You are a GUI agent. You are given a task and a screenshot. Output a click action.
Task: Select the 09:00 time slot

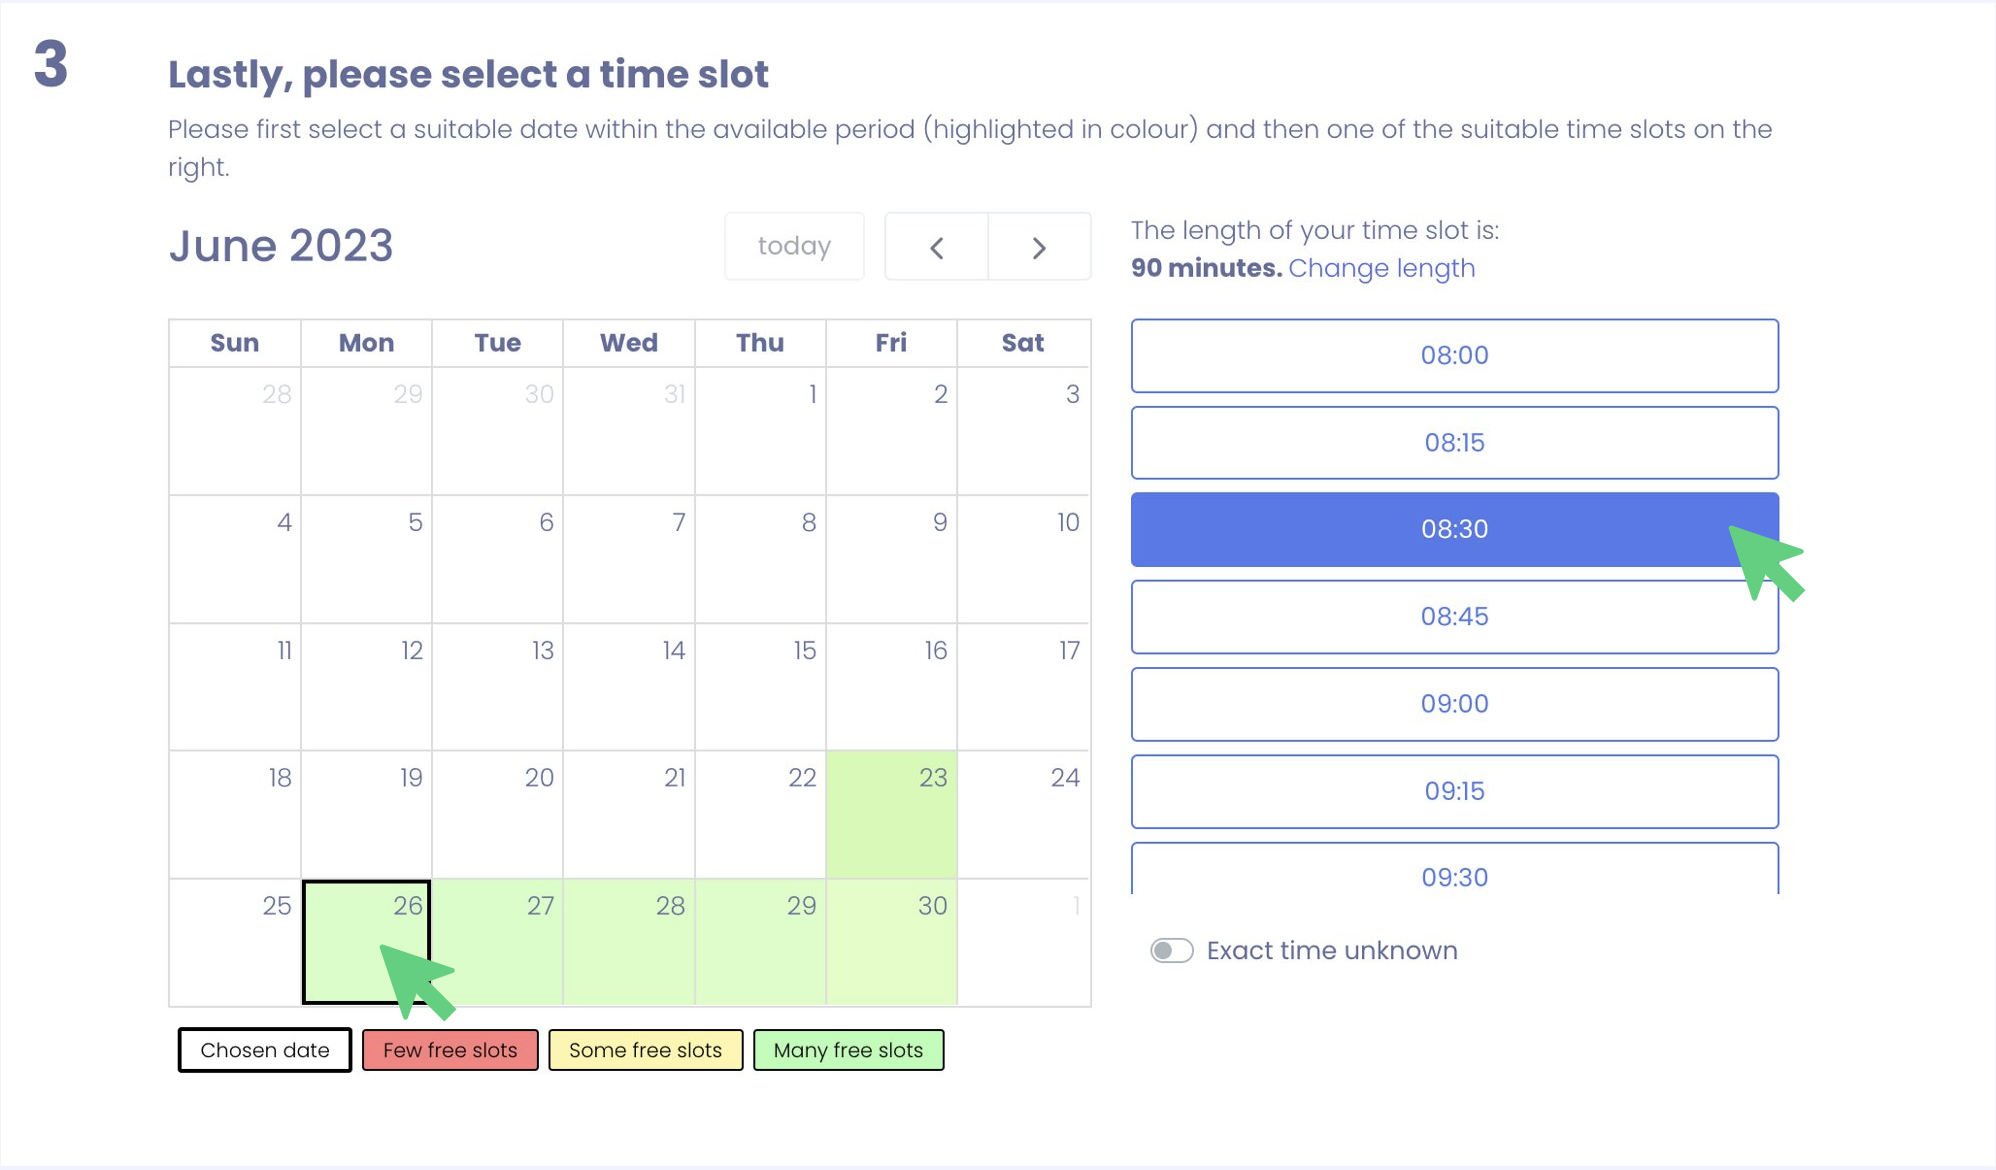(1454, 703)
